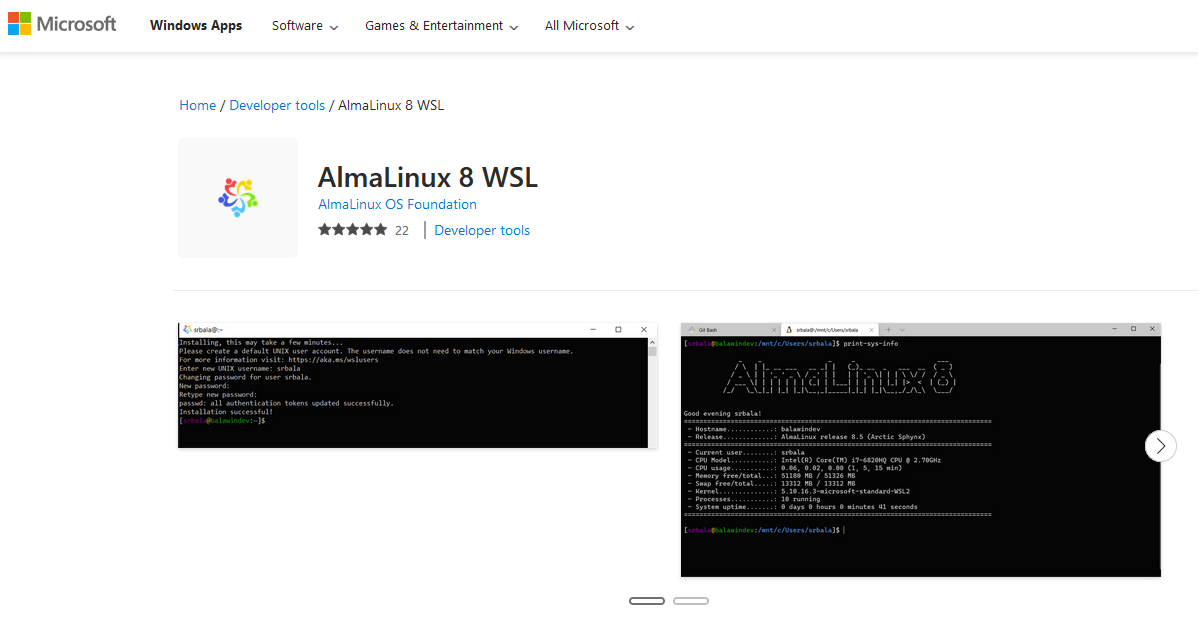Open Developer tools in the breadcrumb
This screenshot has height=630, width=1200.
pyautogui.click(x=277, y=105)
